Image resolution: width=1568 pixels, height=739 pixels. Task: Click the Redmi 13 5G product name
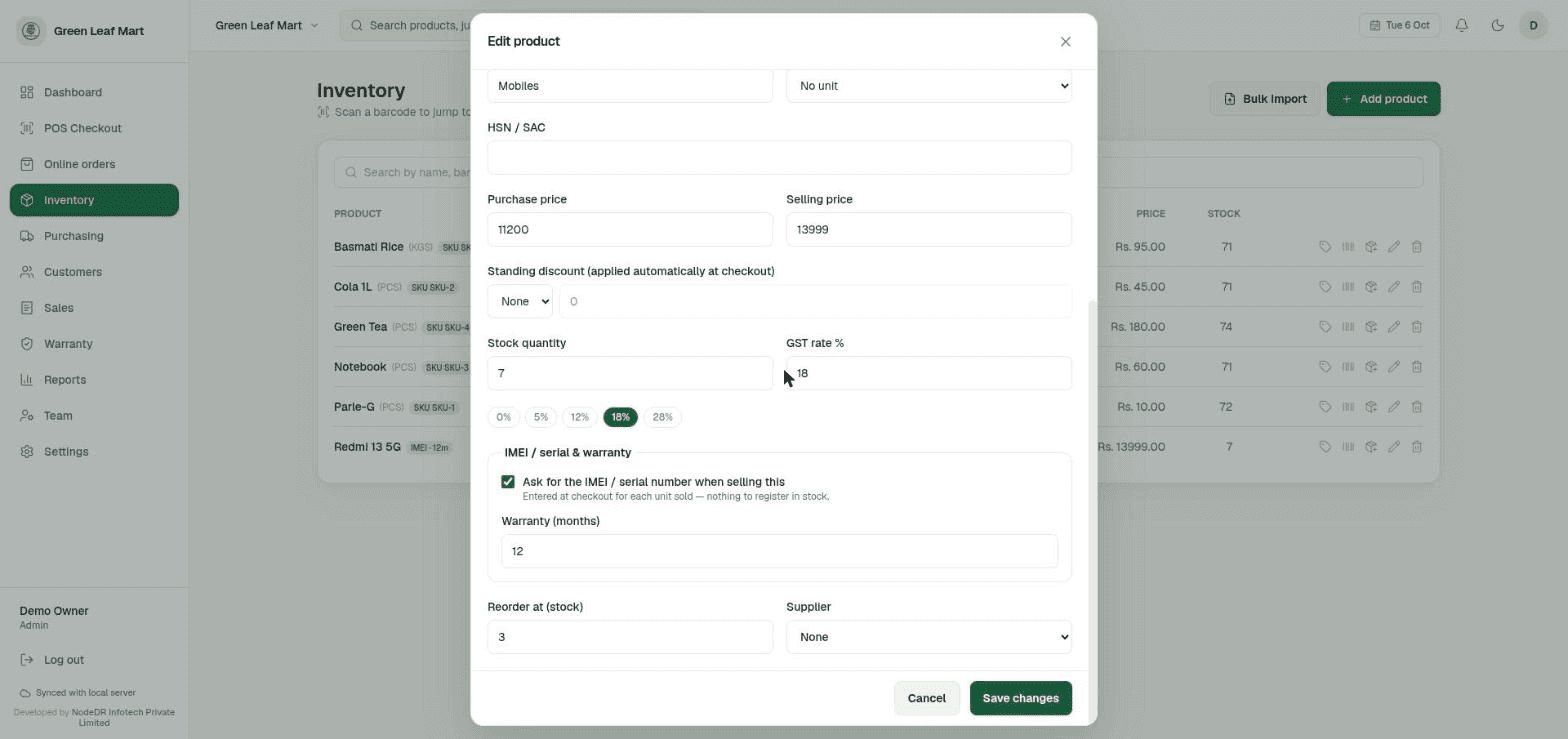pyautogui.click(x=367, y=447)
